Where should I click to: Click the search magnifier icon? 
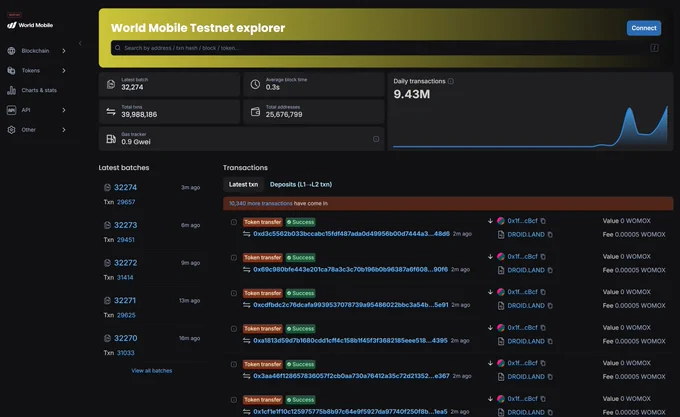click(x=118, y=48)
